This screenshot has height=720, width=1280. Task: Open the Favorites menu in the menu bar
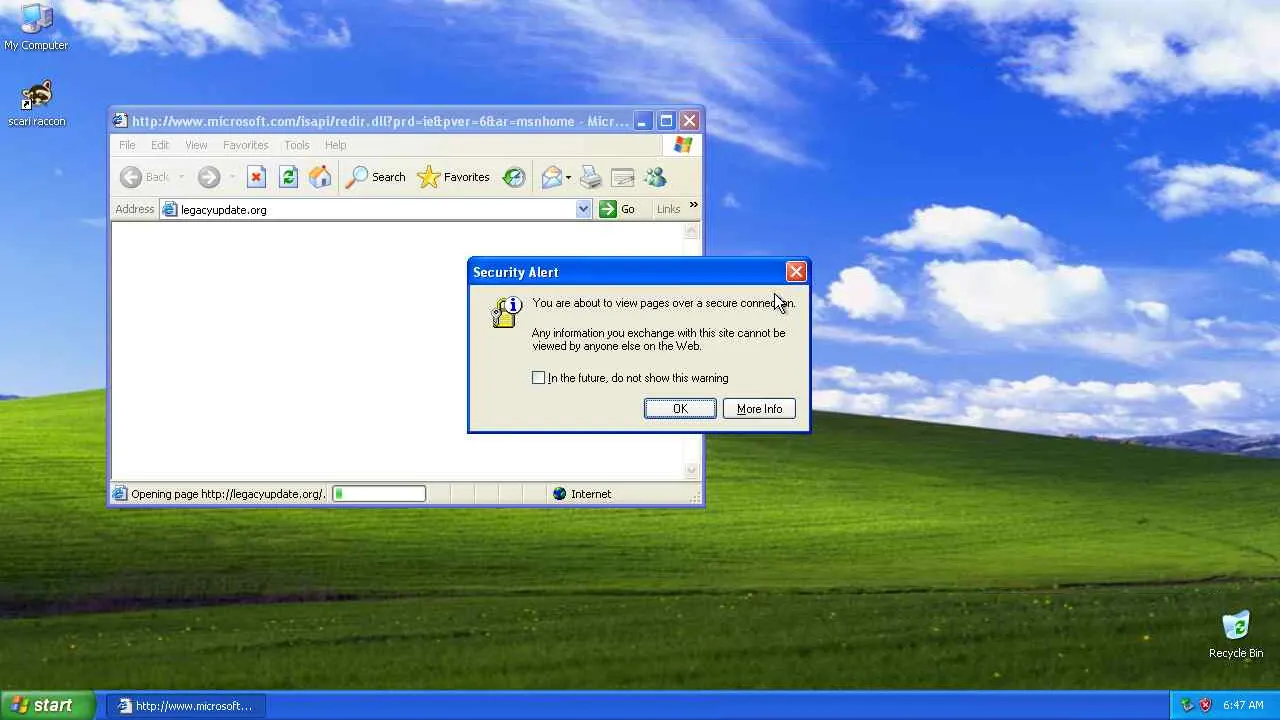click(x=245, y=145)
